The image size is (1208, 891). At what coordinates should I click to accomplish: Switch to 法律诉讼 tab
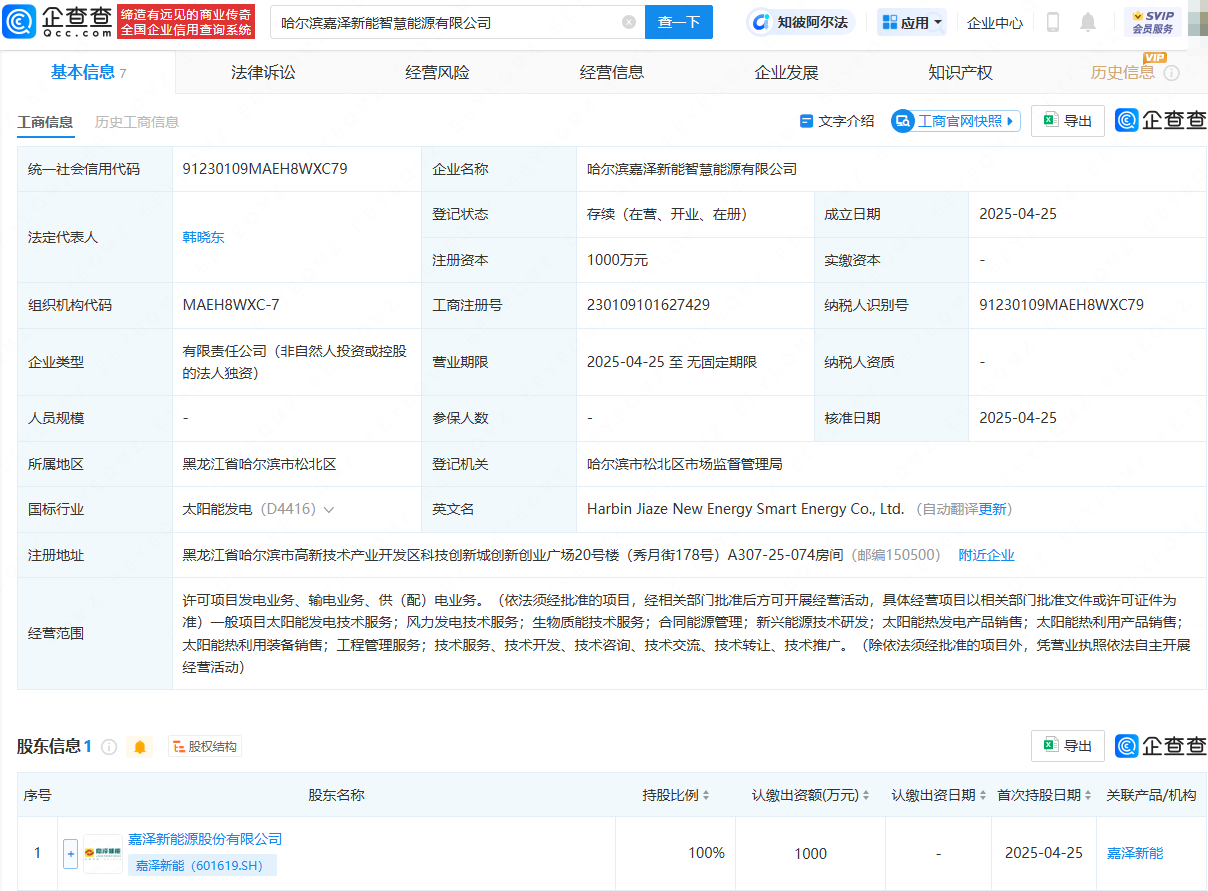[x=263, y=72]
